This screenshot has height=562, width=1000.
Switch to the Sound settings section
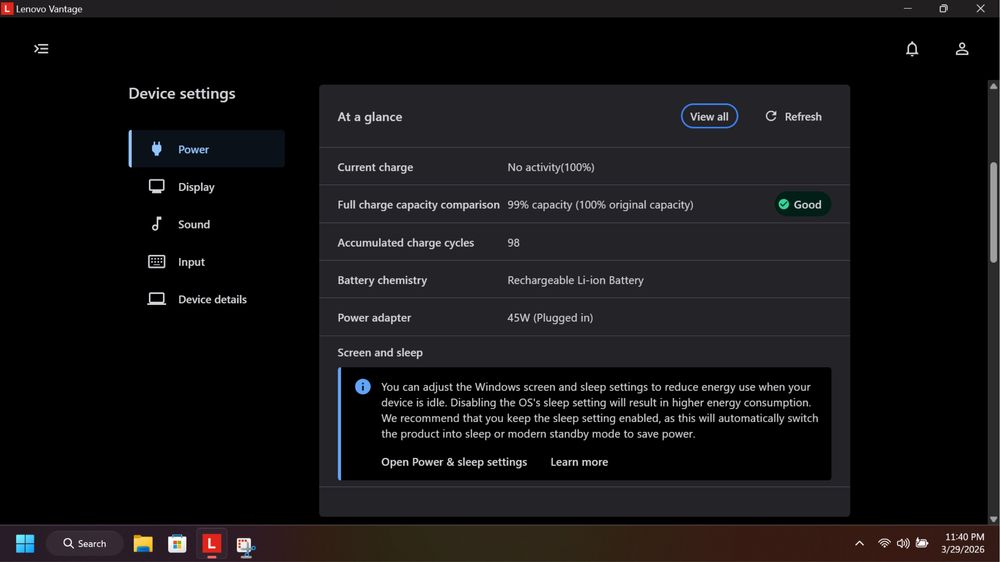point(207,224)
